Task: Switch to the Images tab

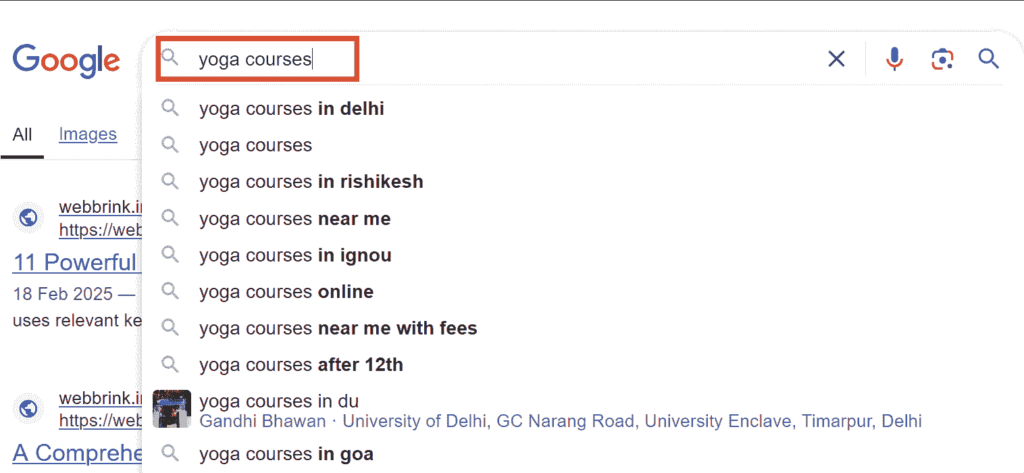Action: [x=88, y=135]
